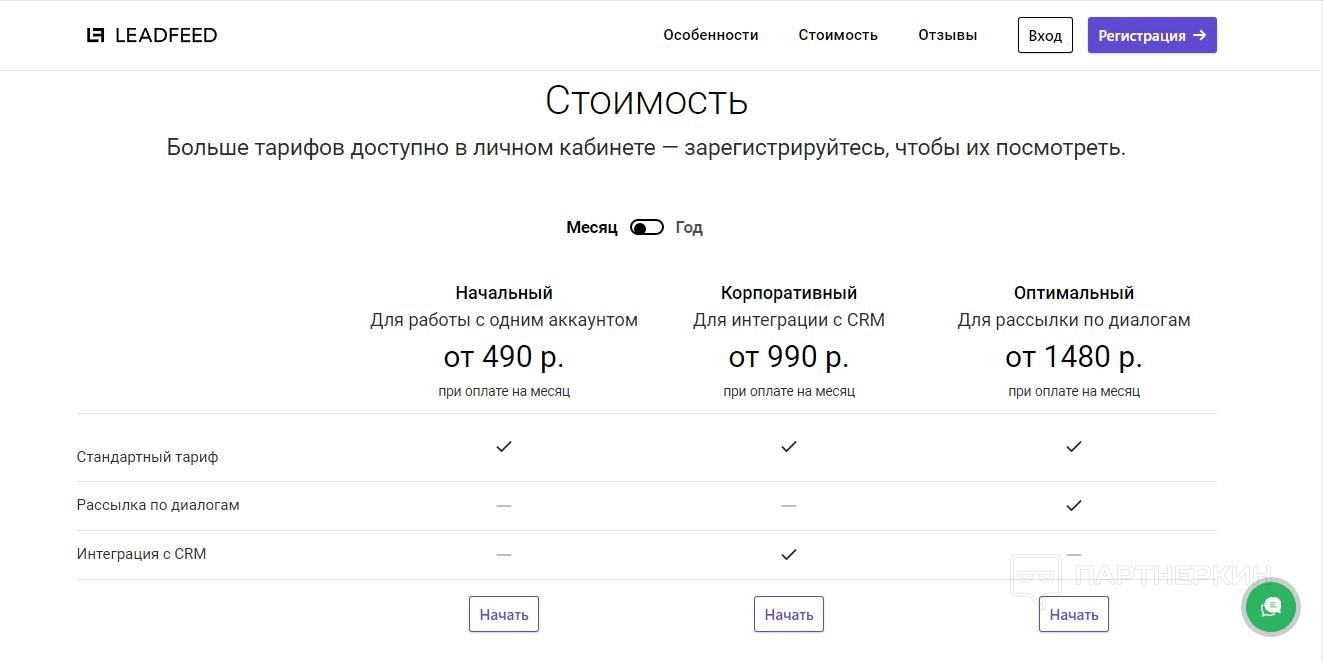This screenshot has height=662, width=1323.
Task: Open the Отзывы navigation link
Action: [x=947, y=35]
